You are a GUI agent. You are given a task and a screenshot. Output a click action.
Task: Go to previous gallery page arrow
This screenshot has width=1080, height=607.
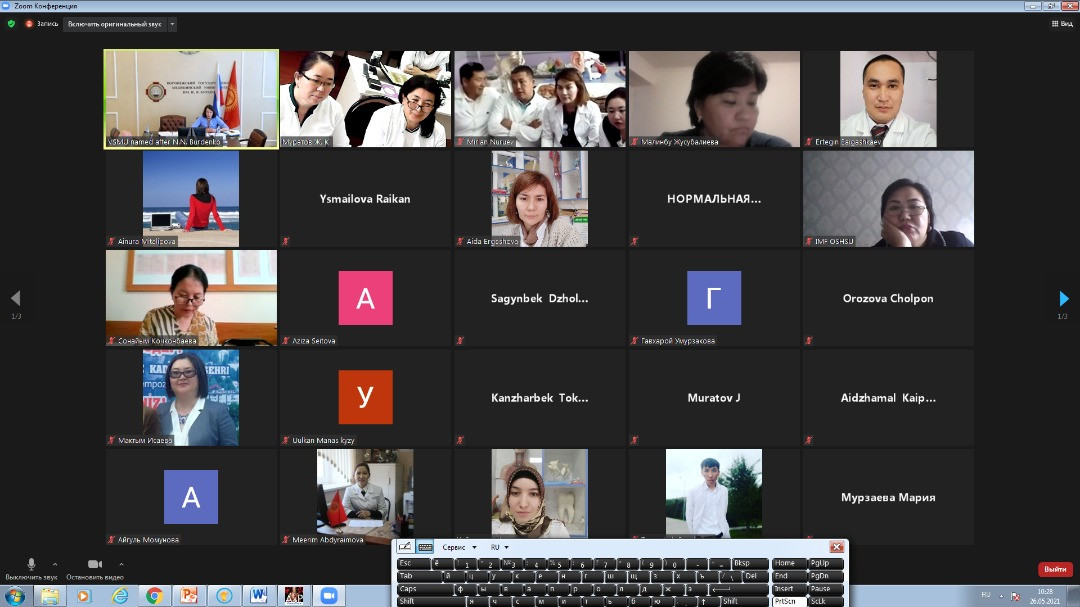tap(15, 299)
